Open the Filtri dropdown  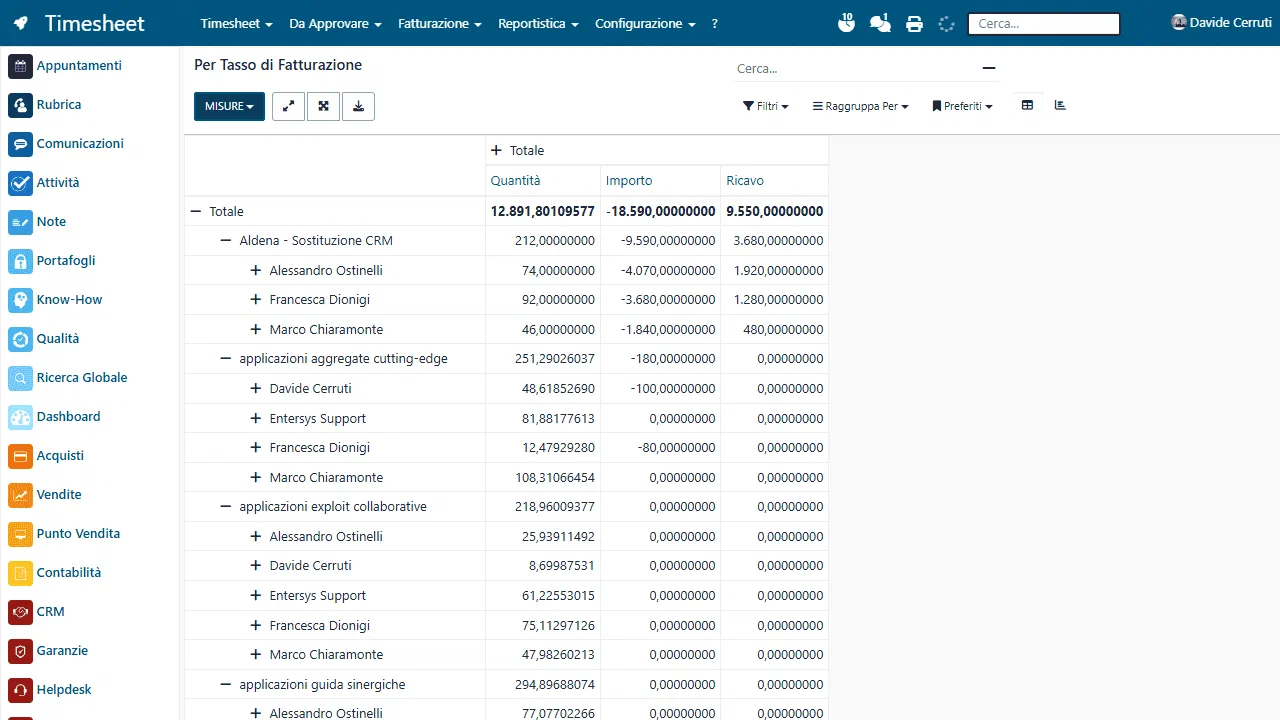[x=766, y=106]
